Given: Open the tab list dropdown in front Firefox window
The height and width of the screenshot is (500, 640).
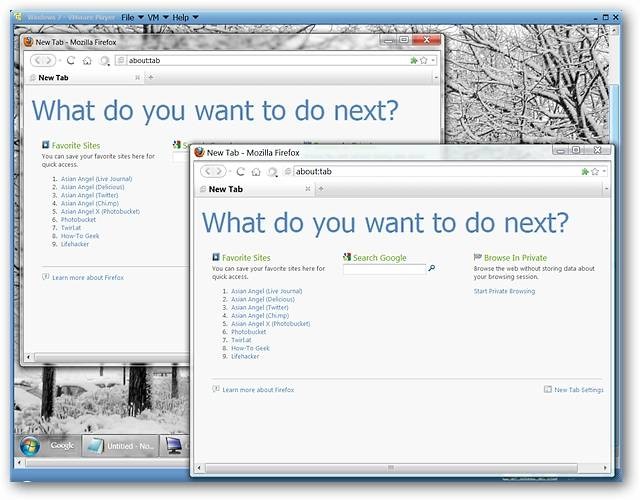Looking at the screenshot, I should pos(606,189).
